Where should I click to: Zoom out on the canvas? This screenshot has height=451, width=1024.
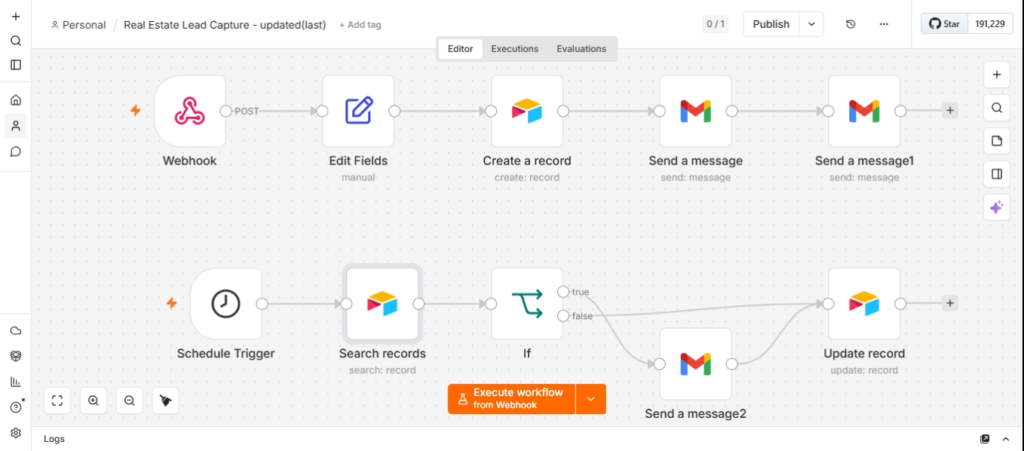(x=129, y=401)
